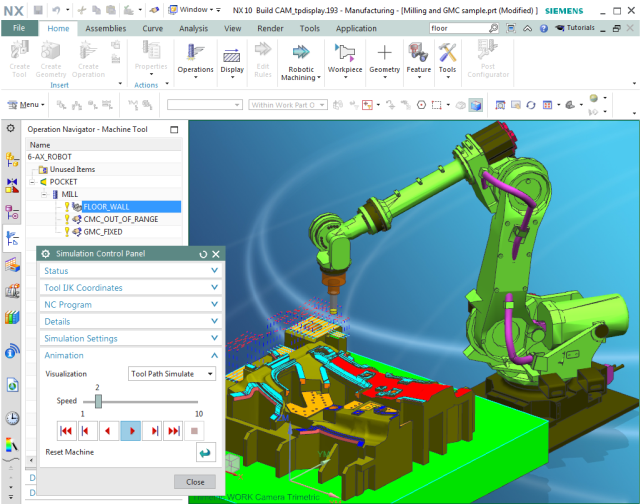Open the Within Work Part Only dropdown
The height and width of the screenshot is (504, 641).
tap(288, 105)
